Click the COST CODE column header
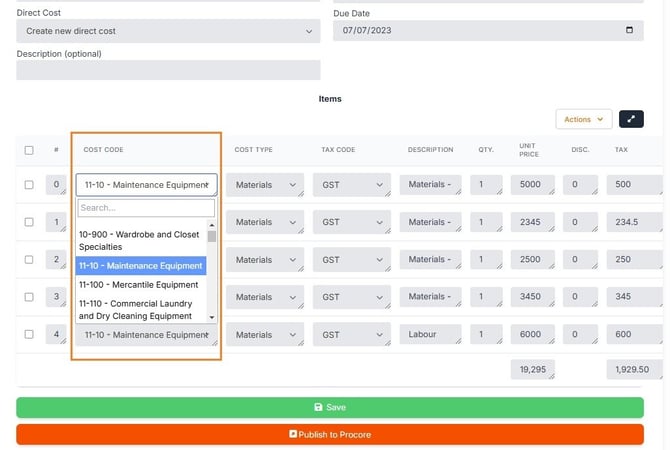 (x=103, y=150)
